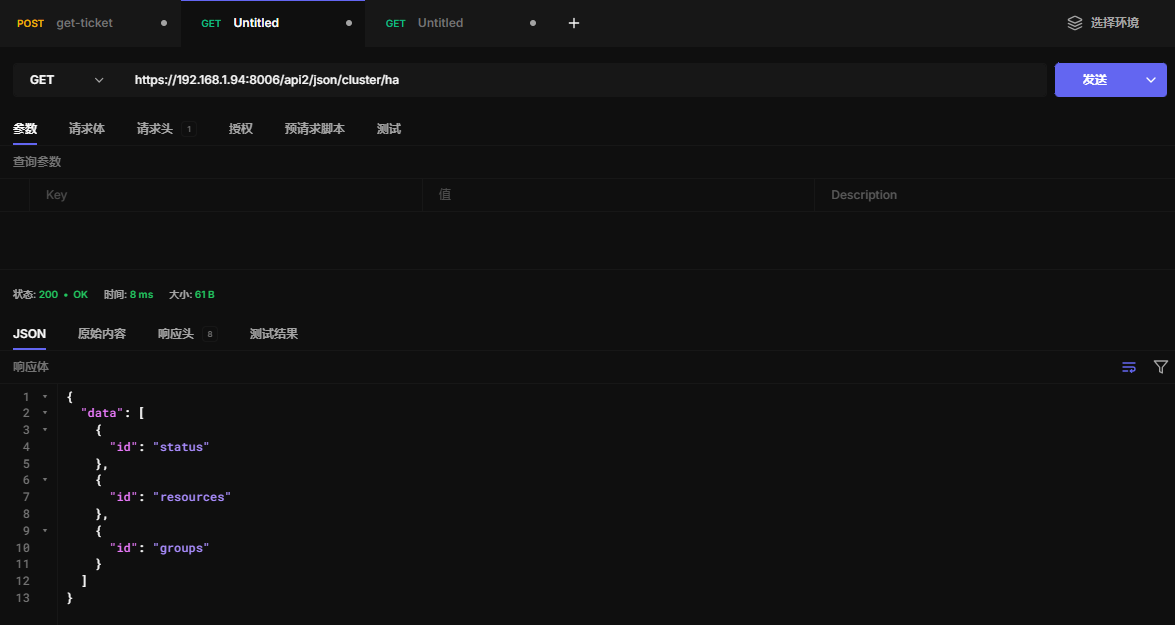This screenshot has height=625, width=1175.
Task: Show the 原始内容 raw response tab
Action: click(102, 334)
